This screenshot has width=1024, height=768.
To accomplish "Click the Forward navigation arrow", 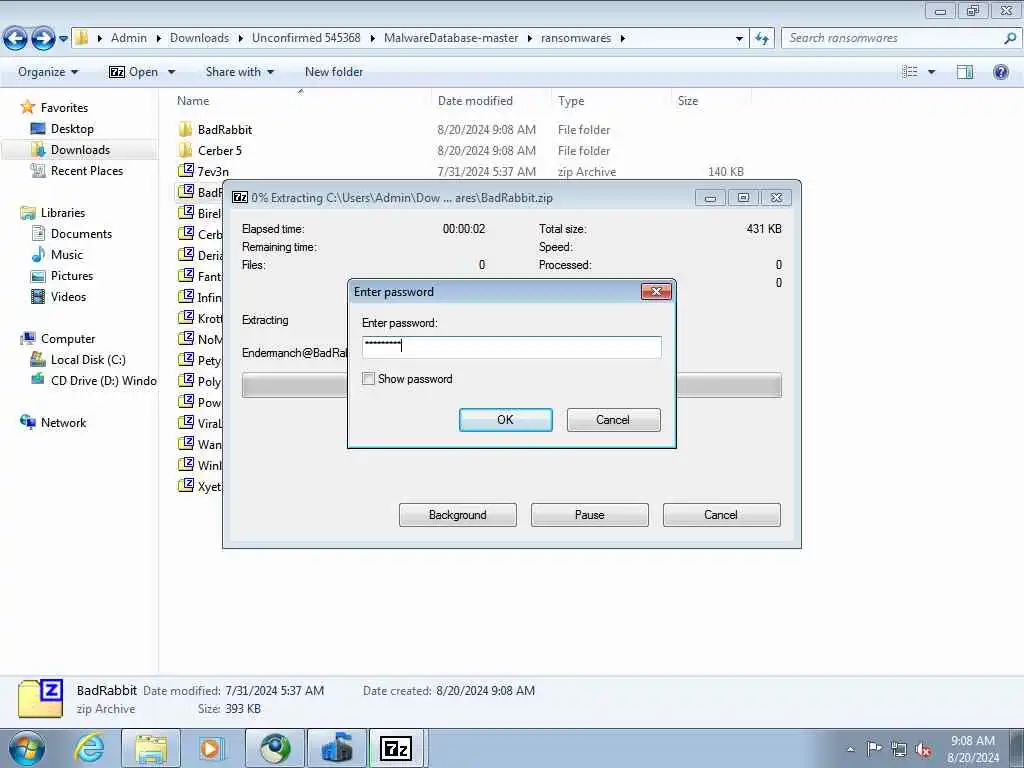I will (x=43, y=39).
